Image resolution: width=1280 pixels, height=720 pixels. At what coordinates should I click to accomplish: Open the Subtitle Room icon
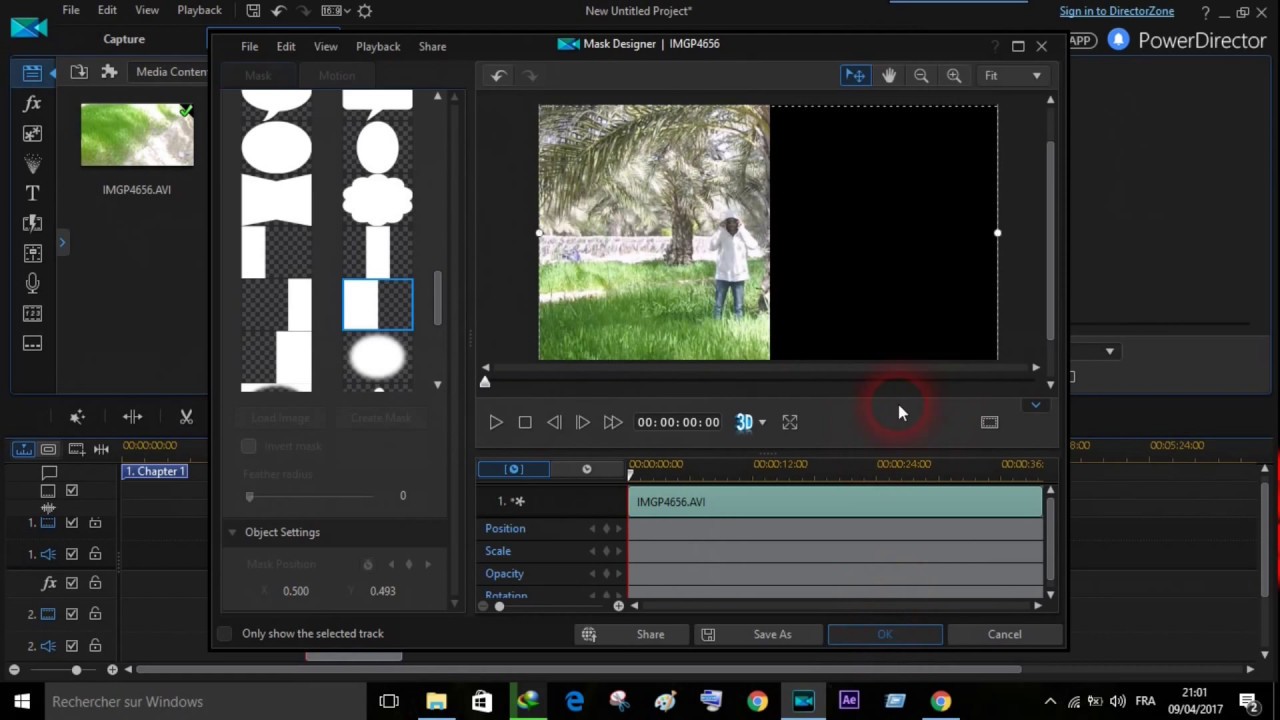32,343
